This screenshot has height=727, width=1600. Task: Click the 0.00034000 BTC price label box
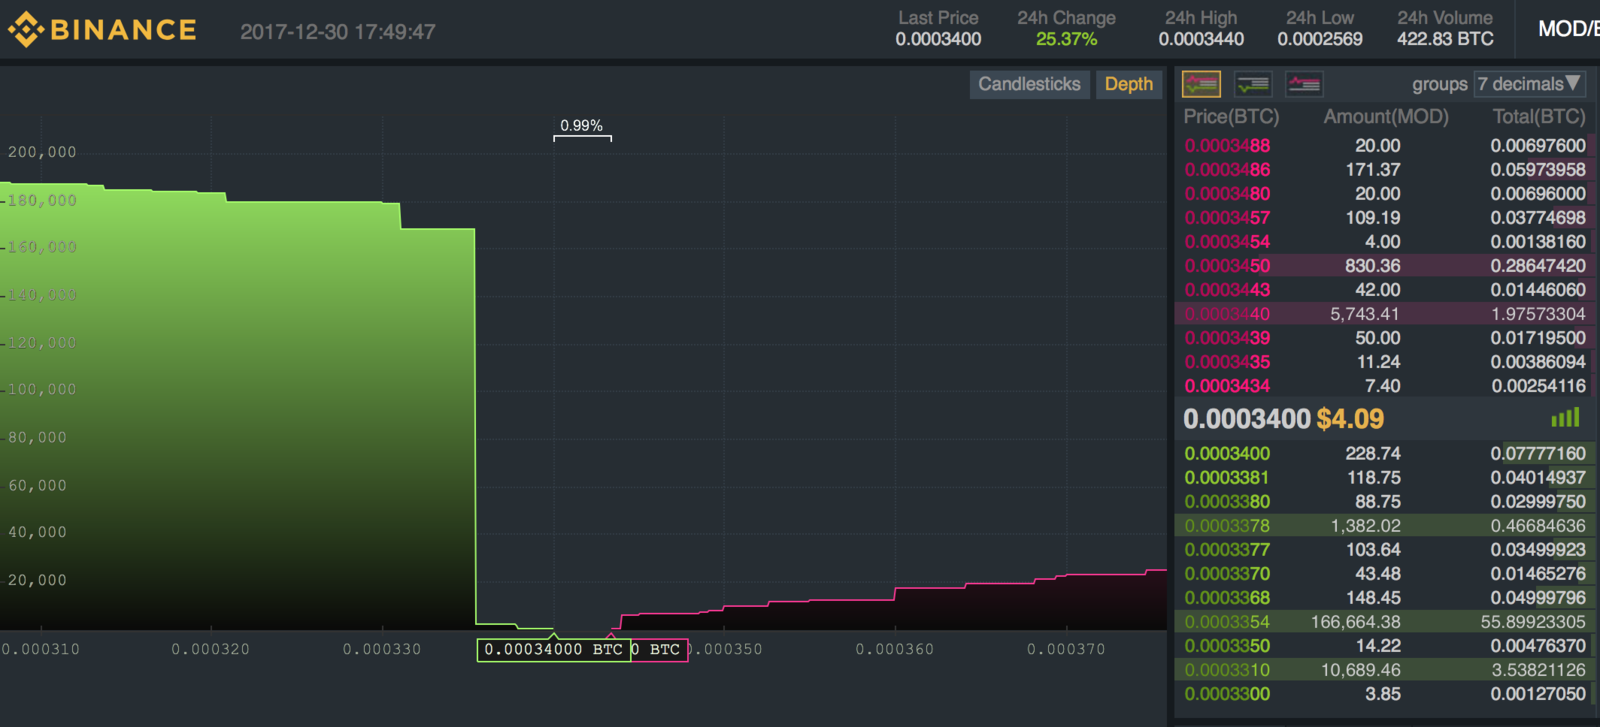[553, 650]
